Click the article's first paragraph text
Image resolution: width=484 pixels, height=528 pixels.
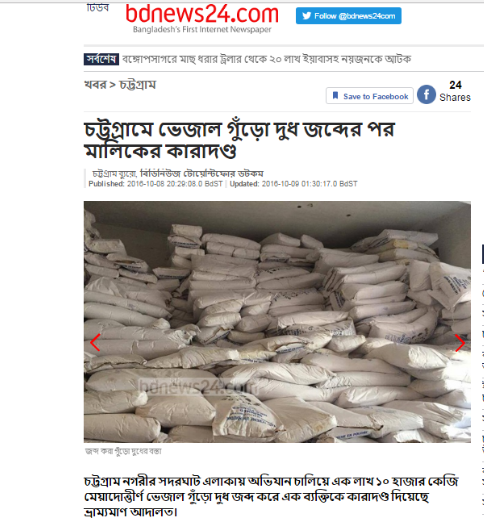[x=271, y=497]
